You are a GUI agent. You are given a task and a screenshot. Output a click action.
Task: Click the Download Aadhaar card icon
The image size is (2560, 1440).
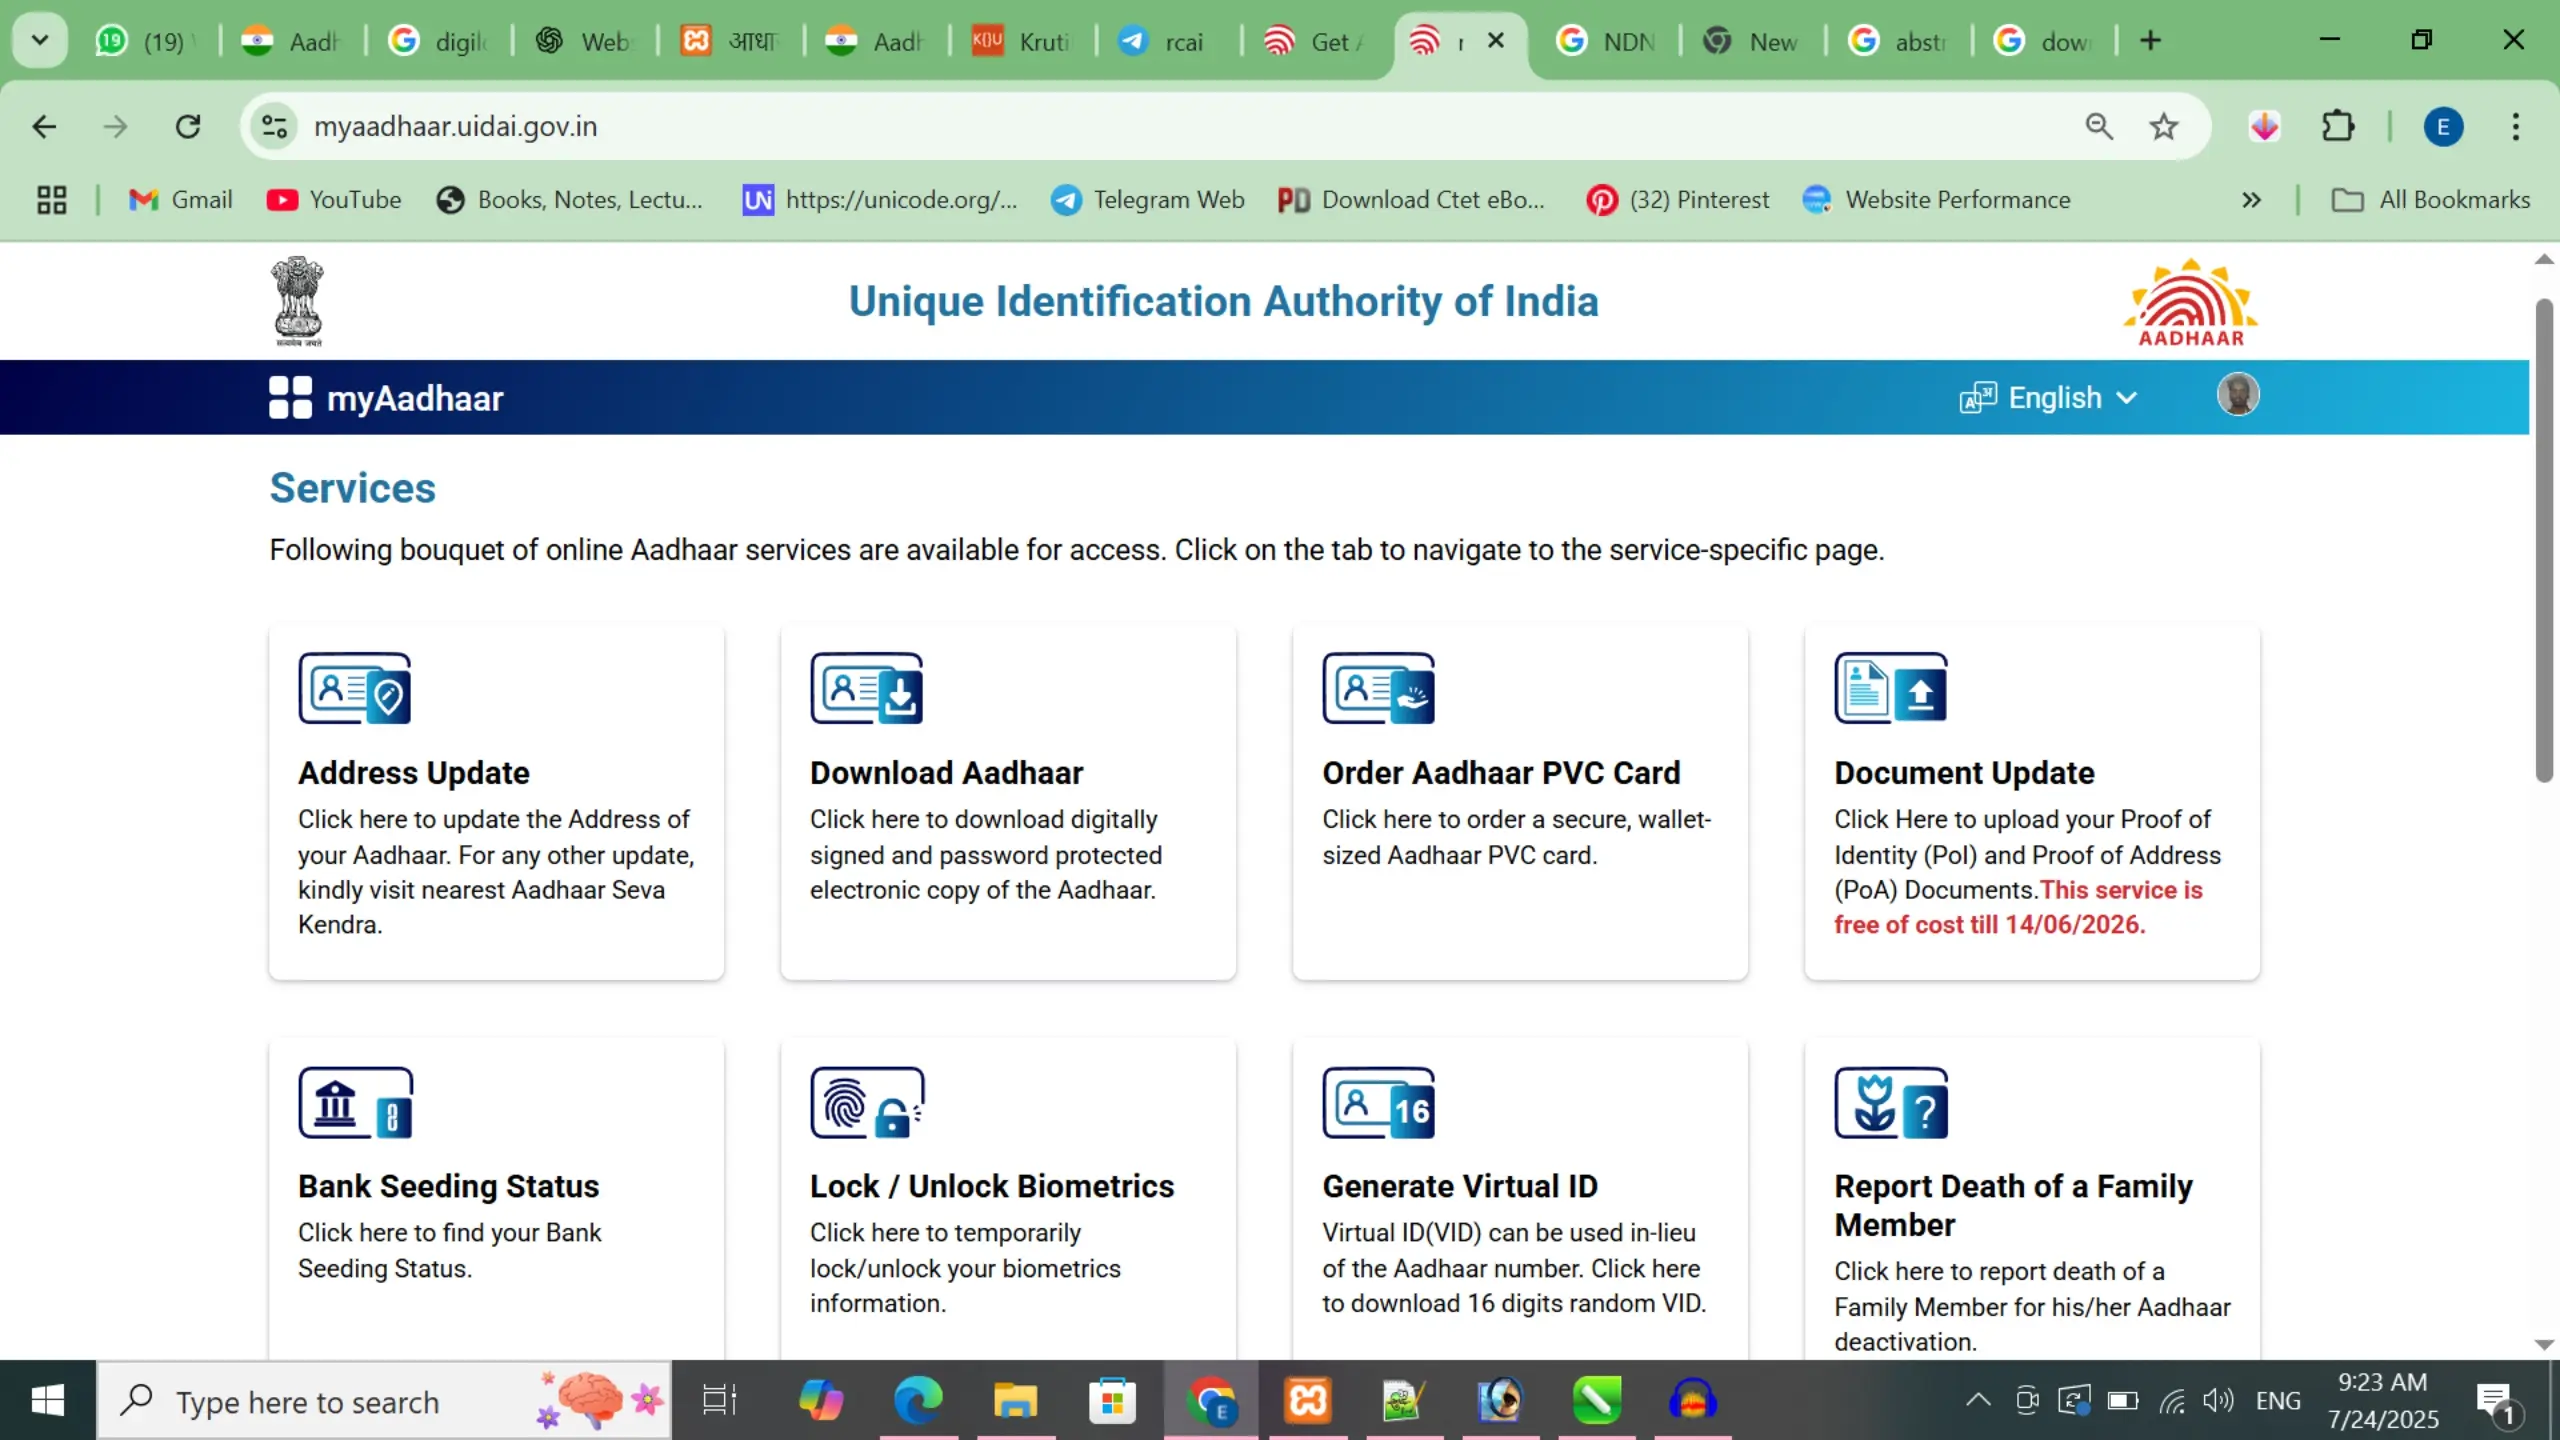tap(867, 688)
